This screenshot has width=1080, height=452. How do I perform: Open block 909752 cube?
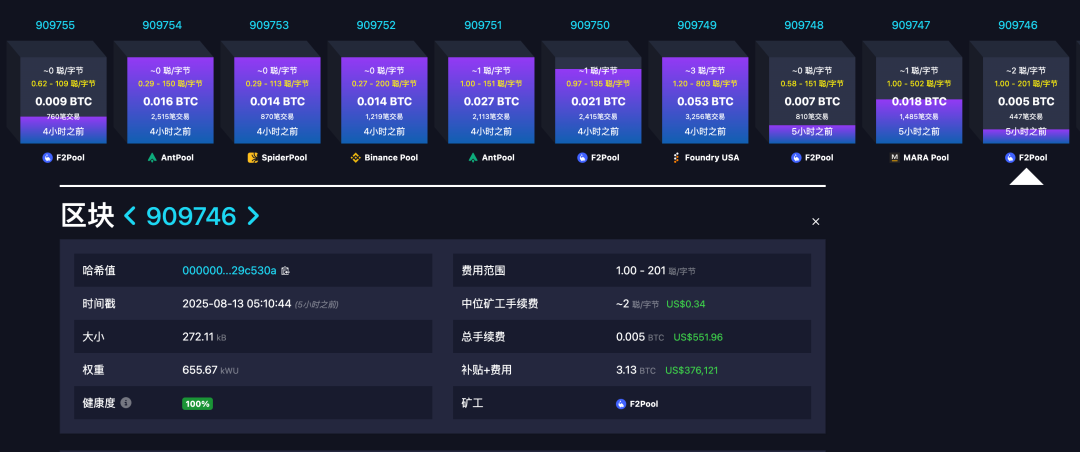384,100
